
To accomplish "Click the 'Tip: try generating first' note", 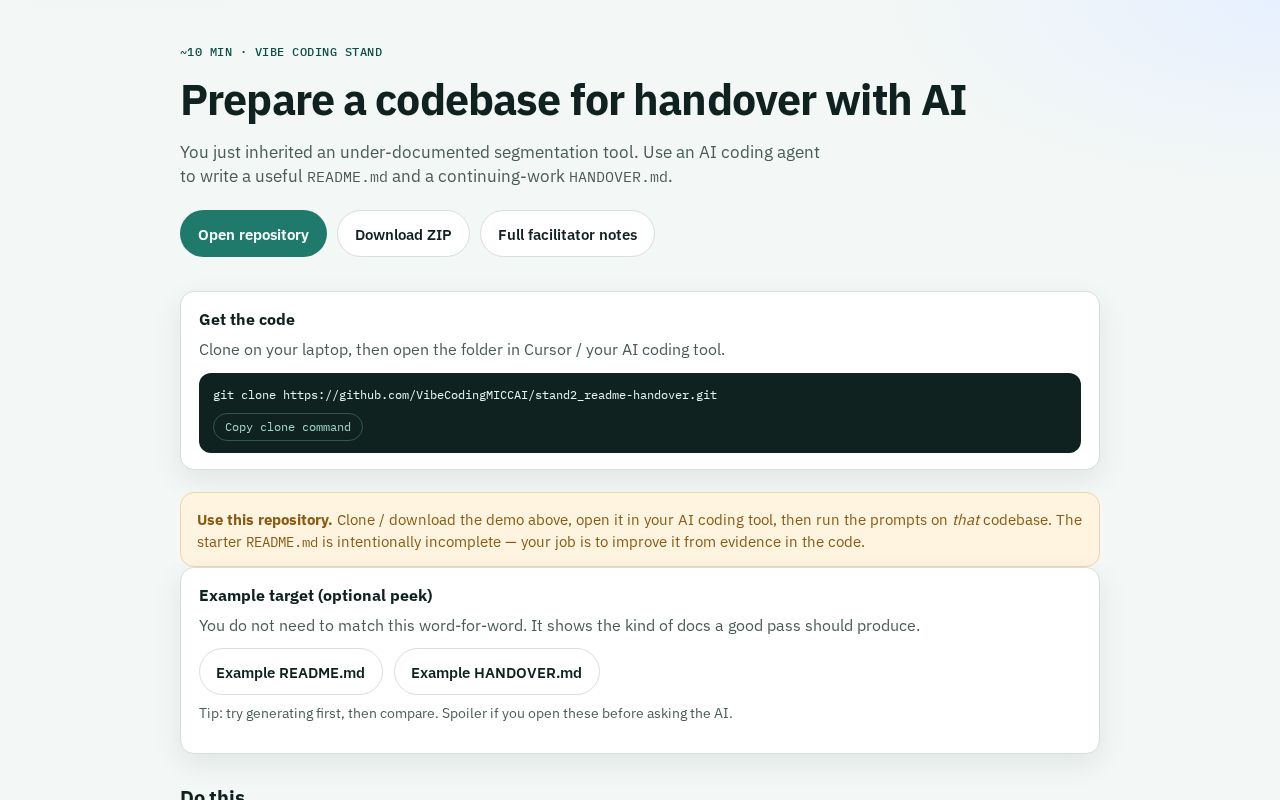I will [x=466, y=714].
